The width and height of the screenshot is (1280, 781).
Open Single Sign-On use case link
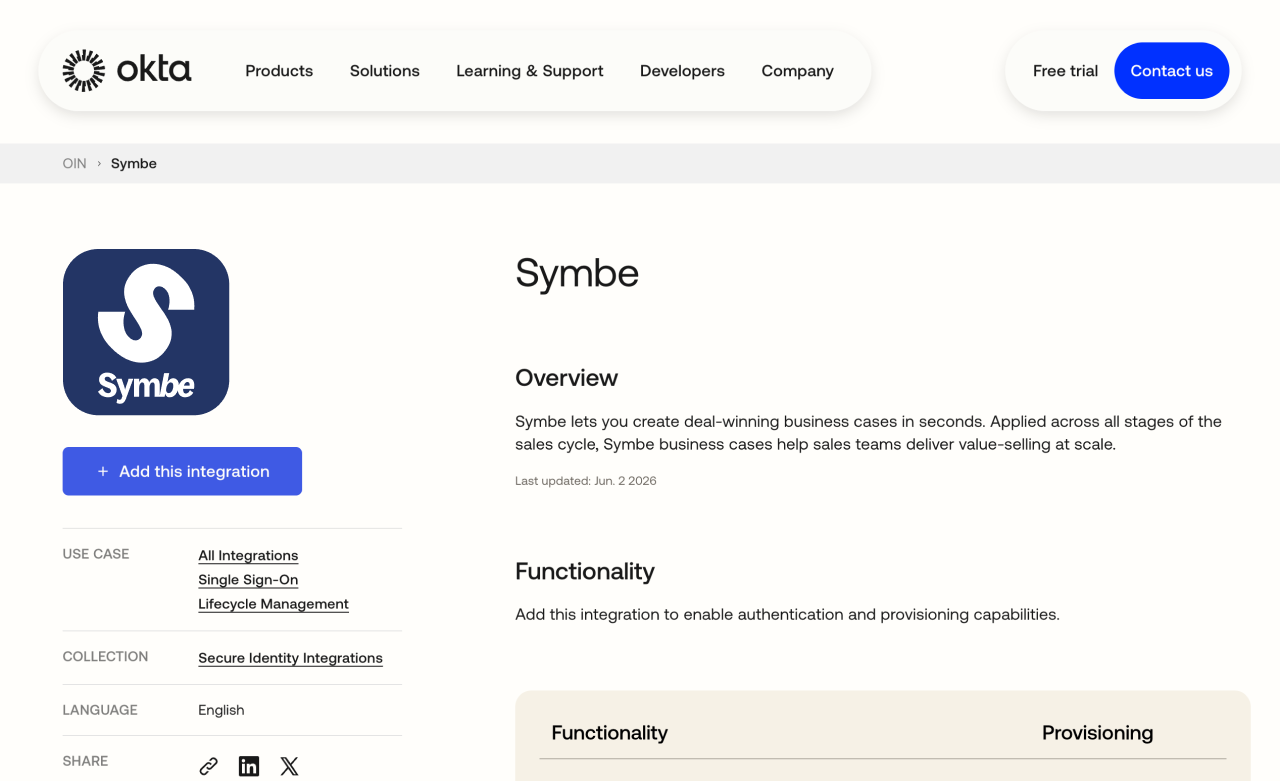[x=248, y=580]
